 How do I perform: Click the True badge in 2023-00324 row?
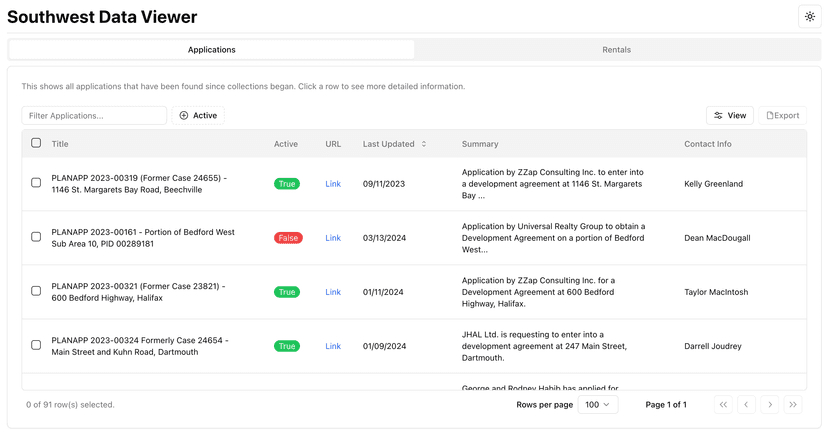point(287,346)
